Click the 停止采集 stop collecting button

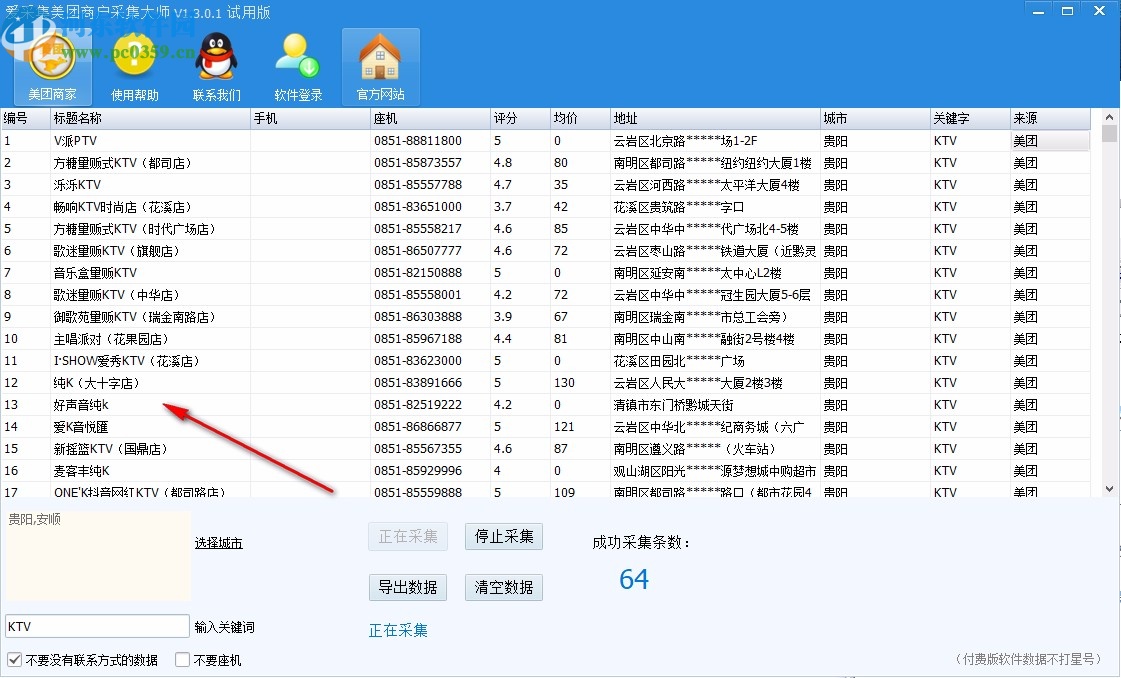click(501, 536)
